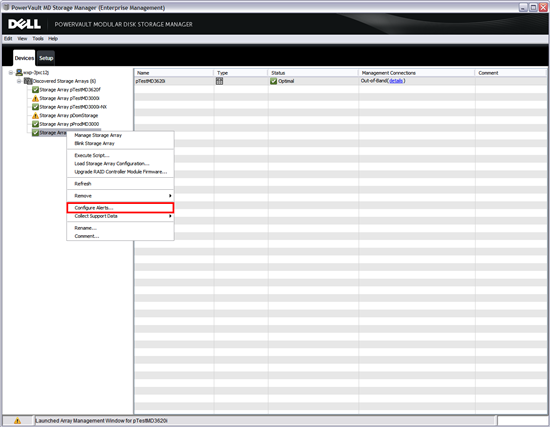Select Storage Array pTestMD3620f tree row
Image resolution: width=550 pixels, height=427 pixels.
point(70,90)
